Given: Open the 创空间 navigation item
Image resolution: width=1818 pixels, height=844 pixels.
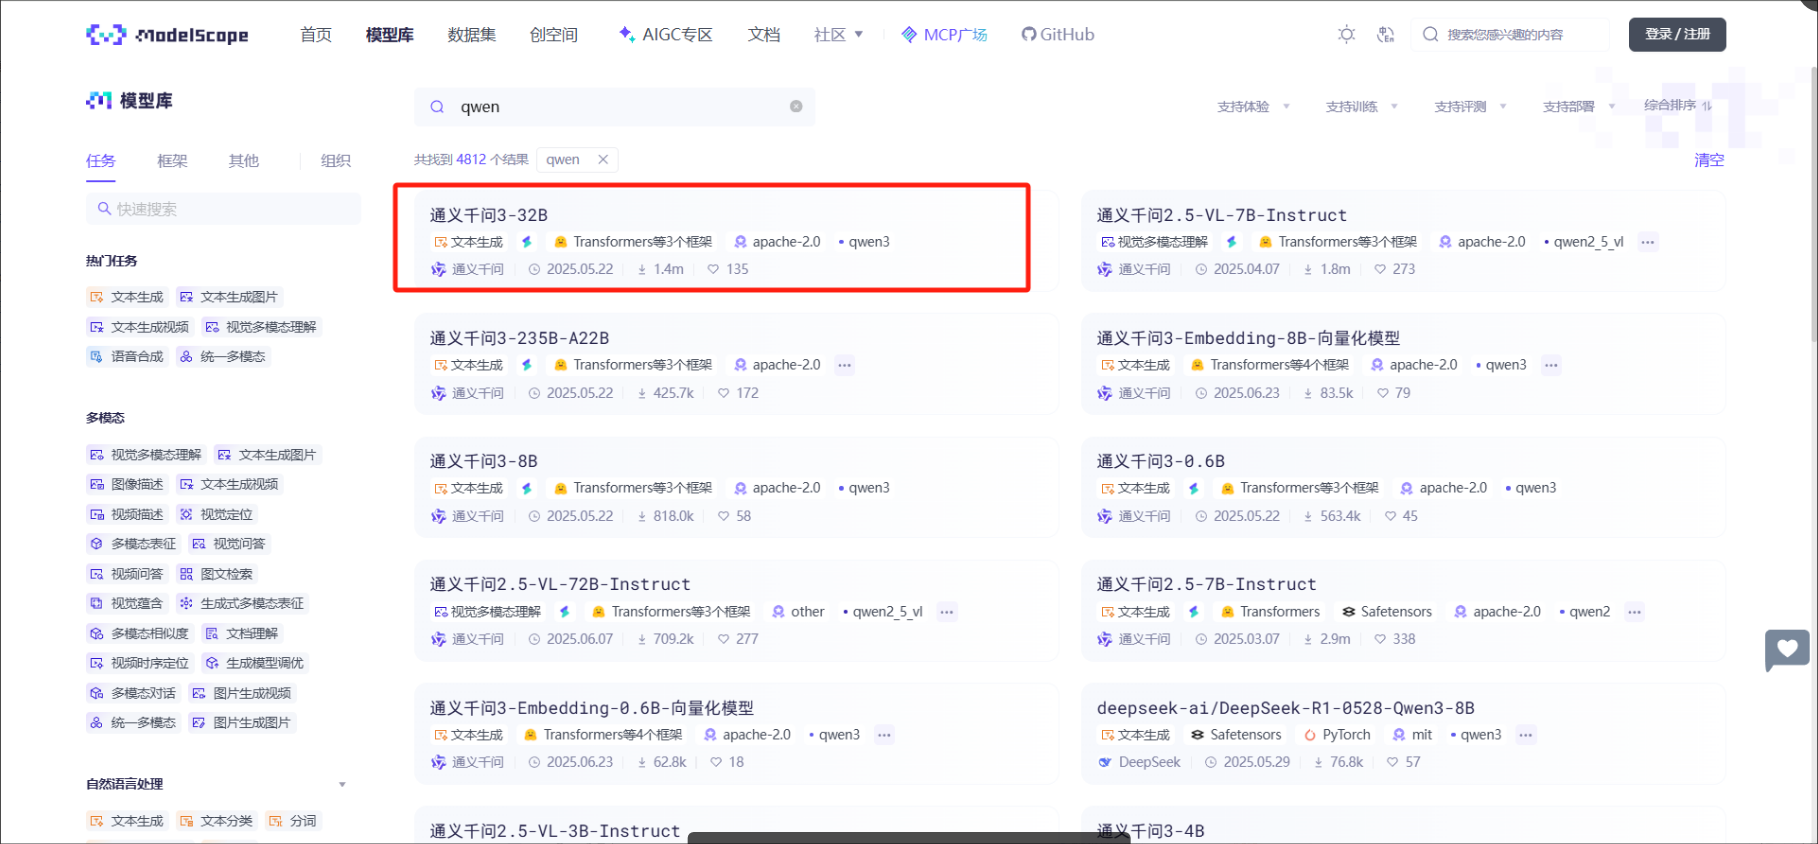Looking at the screenshot, I should click(x=554, y=35).
